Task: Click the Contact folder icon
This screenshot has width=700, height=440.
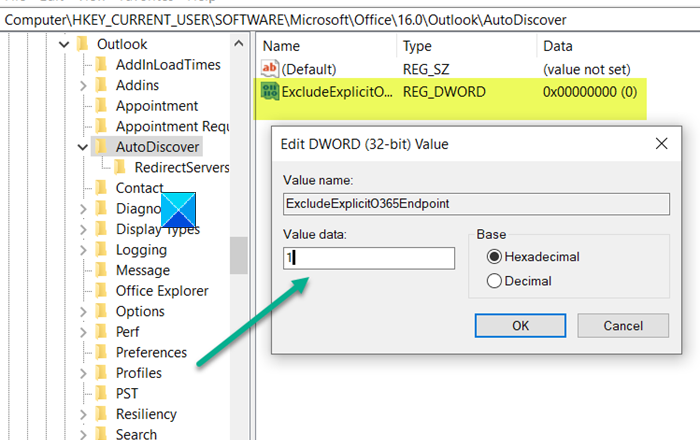Action: 102,187
